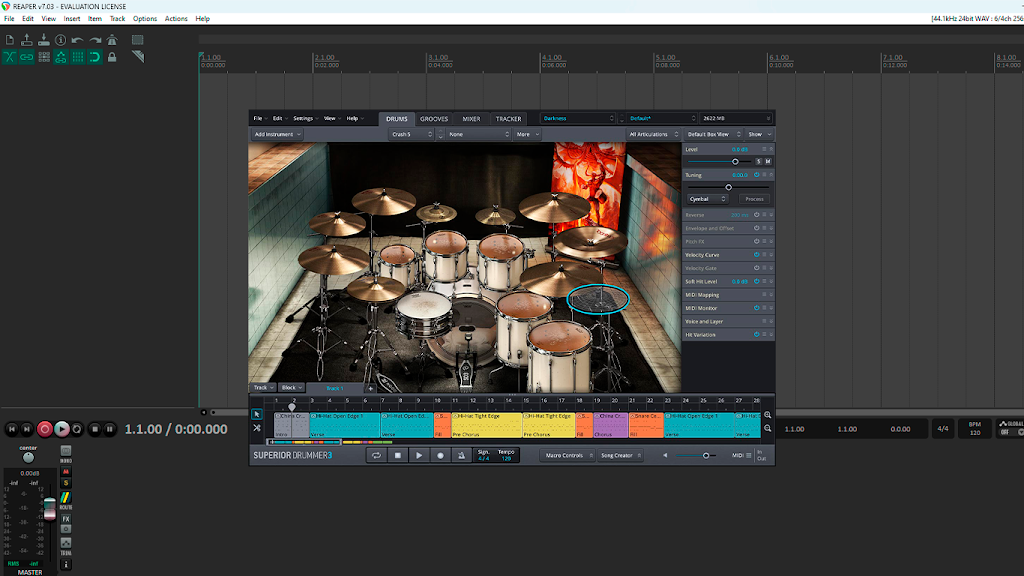Select the arrow pointer tool in song track
Image resolution: width=1024 pixels, height=576 pixels.
pyautogui.click(x=257, y=415)
